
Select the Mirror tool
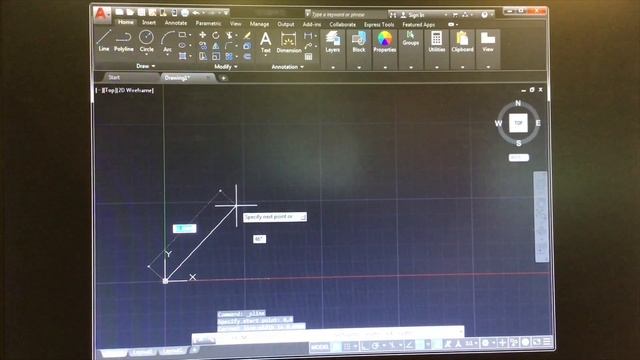(x=216, y=46)
